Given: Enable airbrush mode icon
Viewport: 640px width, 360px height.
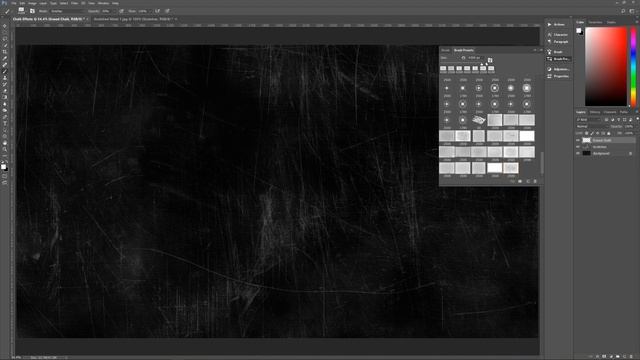Looking at the screenshot, I should click(157, 11).
